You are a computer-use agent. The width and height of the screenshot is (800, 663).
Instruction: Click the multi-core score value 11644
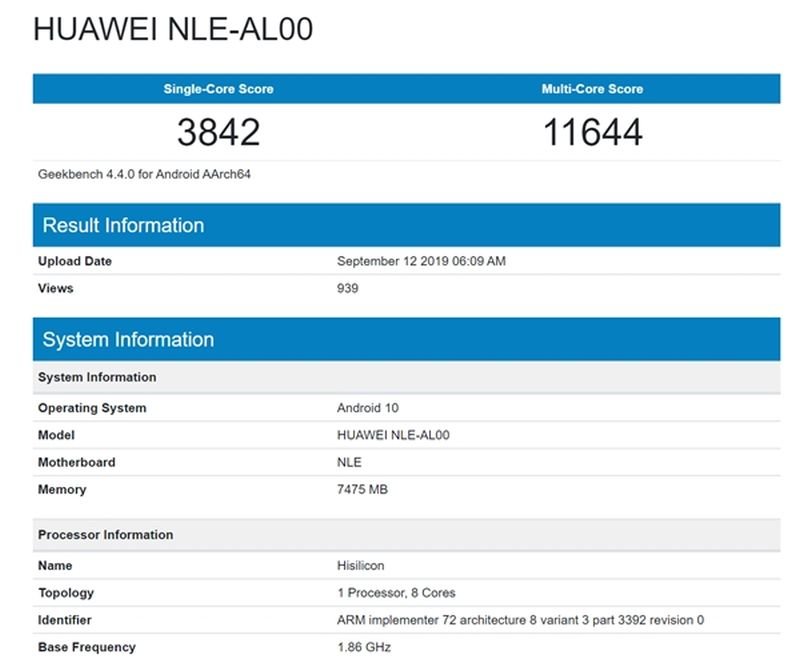click(592, 132)
